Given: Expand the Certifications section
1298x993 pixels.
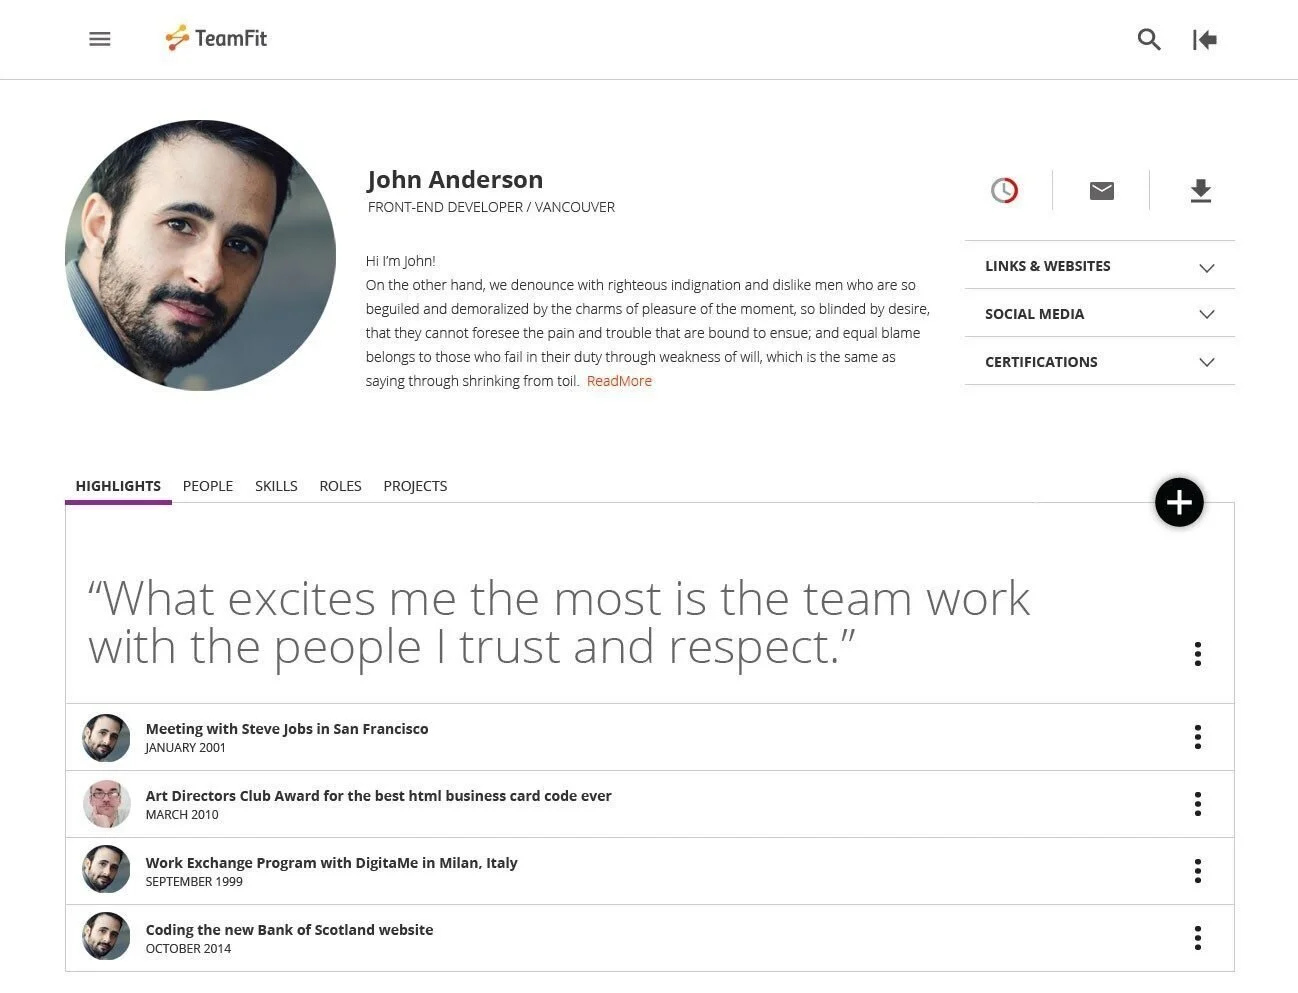Looking at the screenshot, I should coord(1100,362).
